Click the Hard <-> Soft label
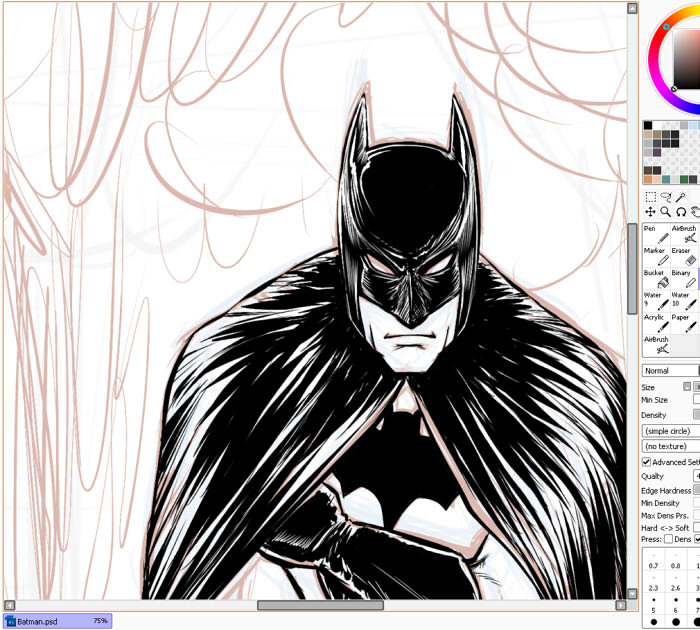The width and height of the screenshot is (700, 630). [665, 528]
